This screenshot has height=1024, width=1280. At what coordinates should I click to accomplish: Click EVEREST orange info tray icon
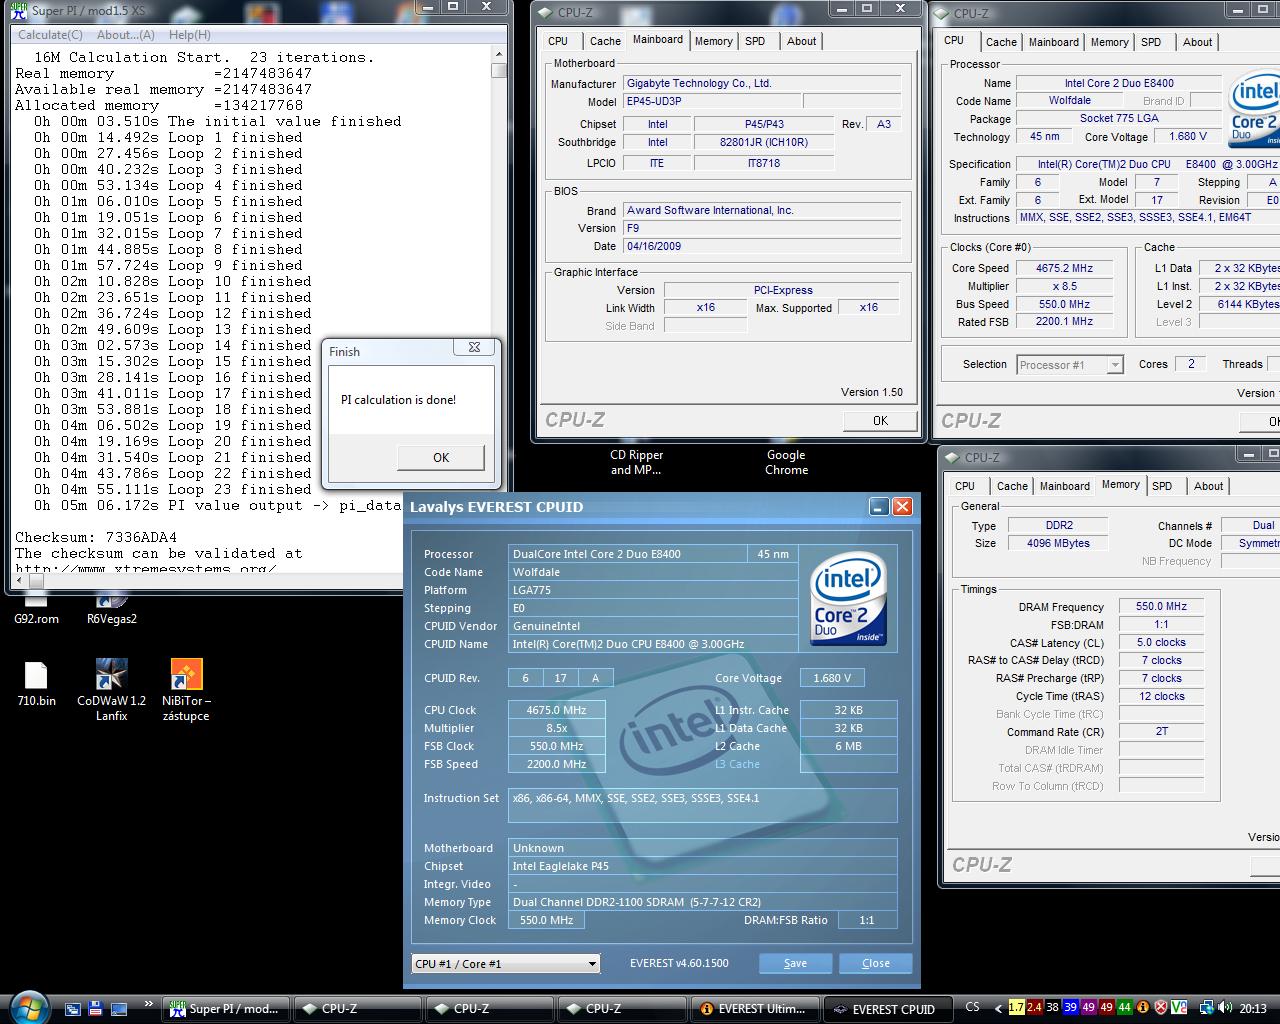click(1143, 1008)
